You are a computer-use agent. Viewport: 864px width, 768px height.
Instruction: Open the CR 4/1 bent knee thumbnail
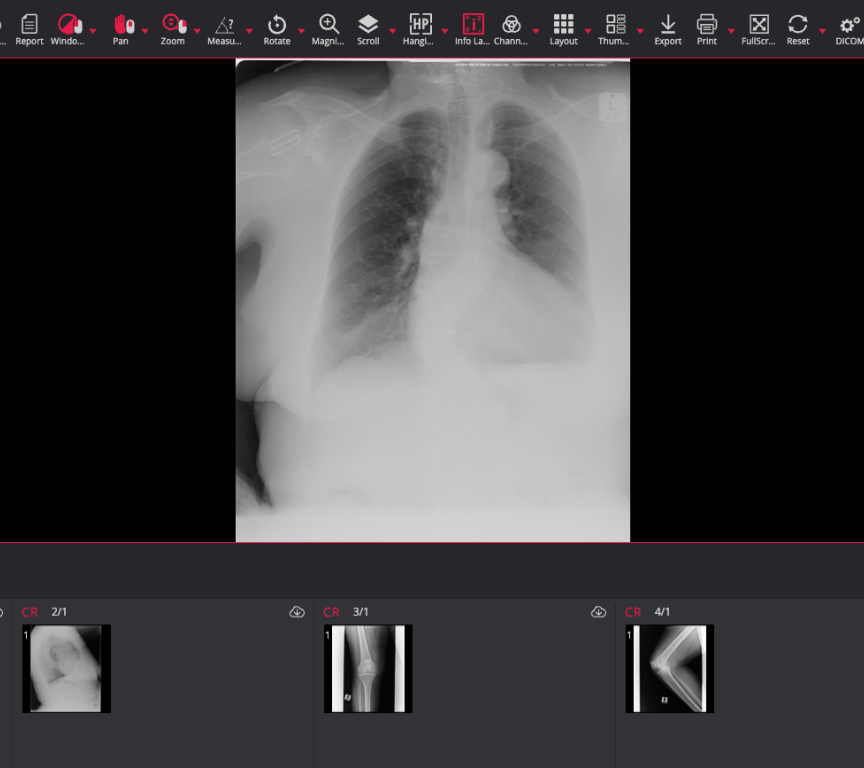(x=669, y=668)
